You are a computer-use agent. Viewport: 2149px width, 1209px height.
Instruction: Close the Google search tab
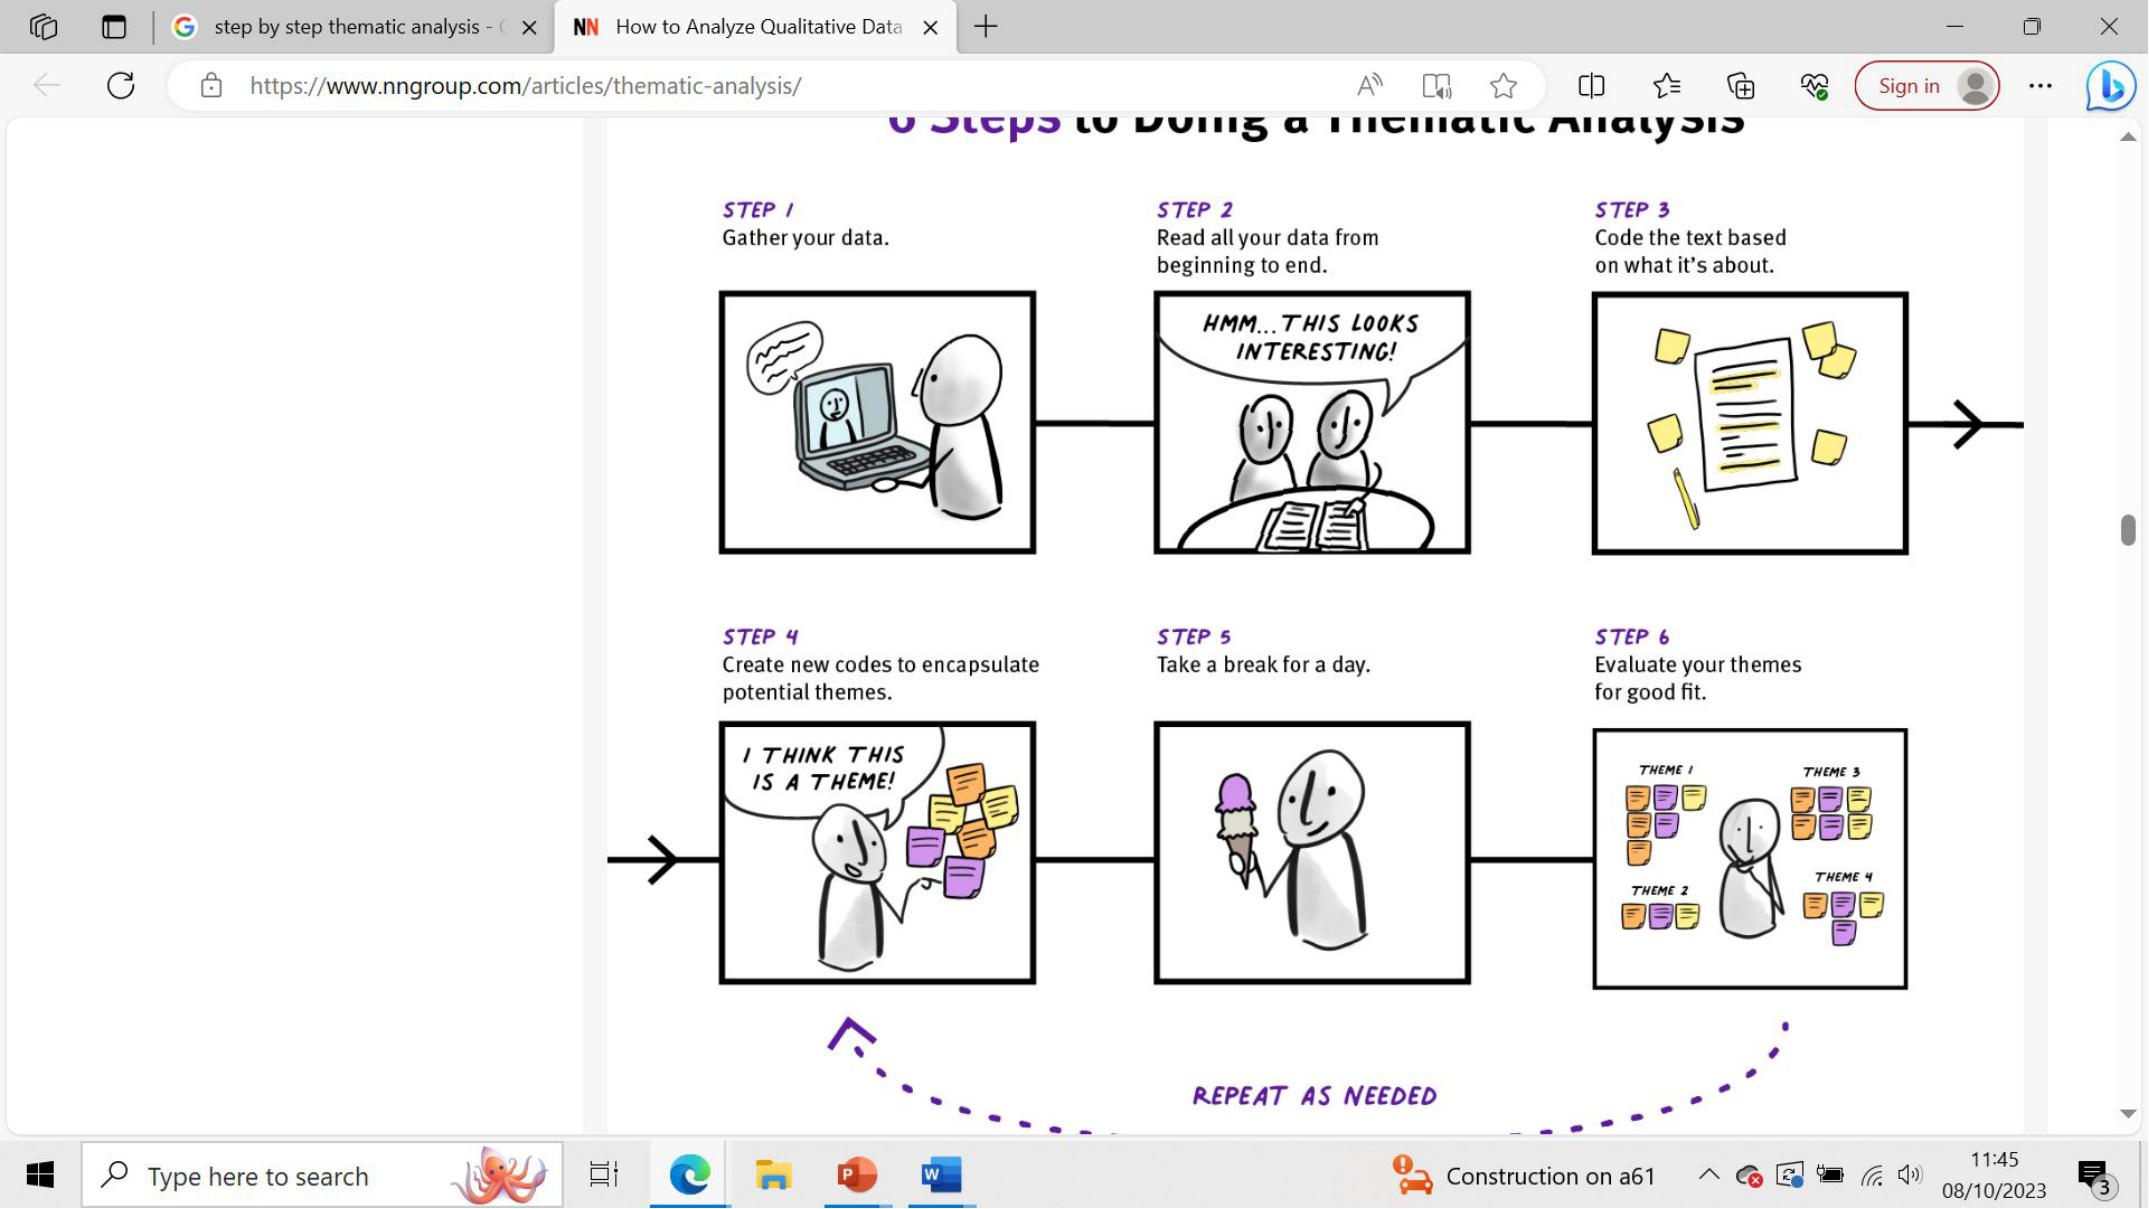point(529,28)
